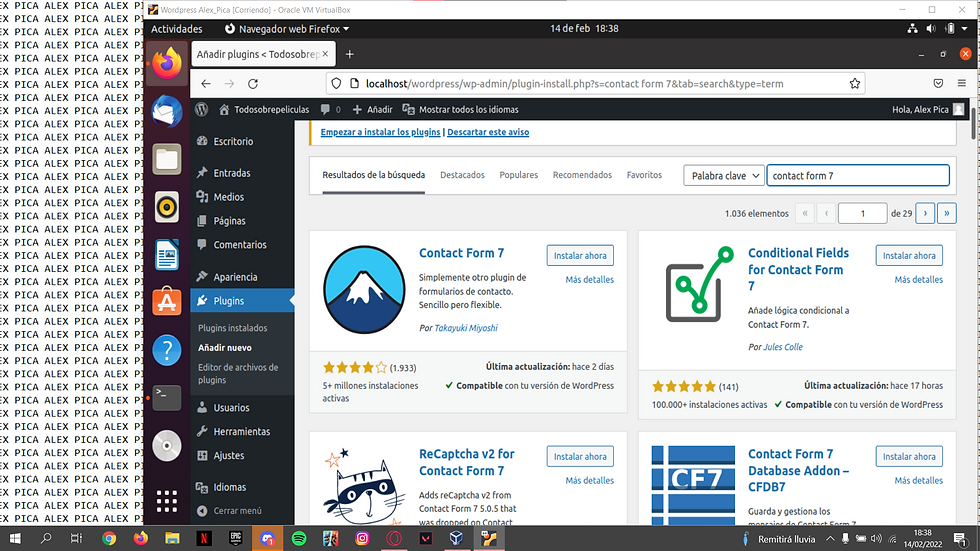The image size is (980, 551).
Task: Select the Destacados tab
Action: coord(462,175)
